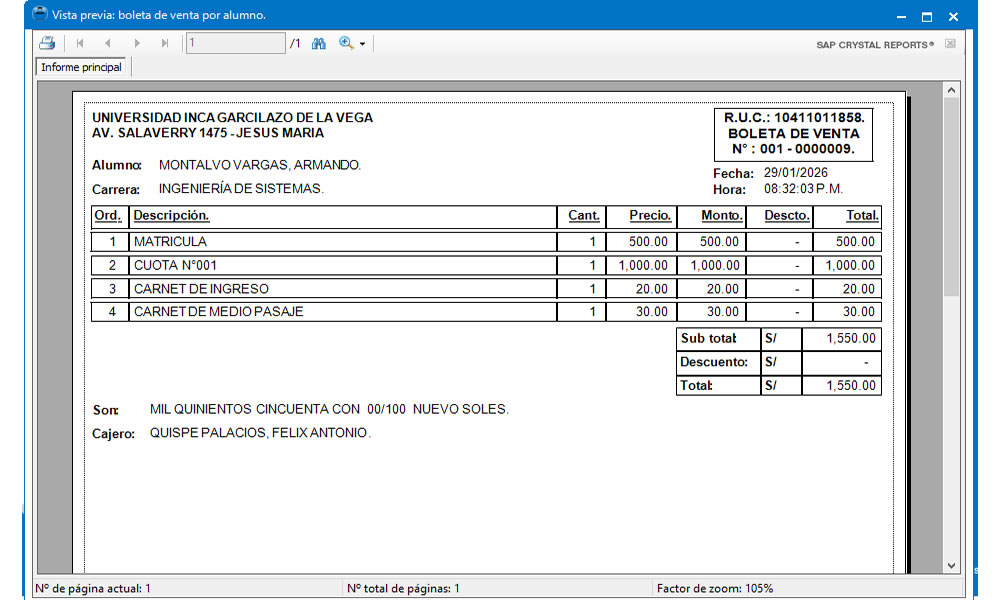Click cashier name QUISPE PALACIOS, FELIX ANTONIO

[x=260, y=433]
